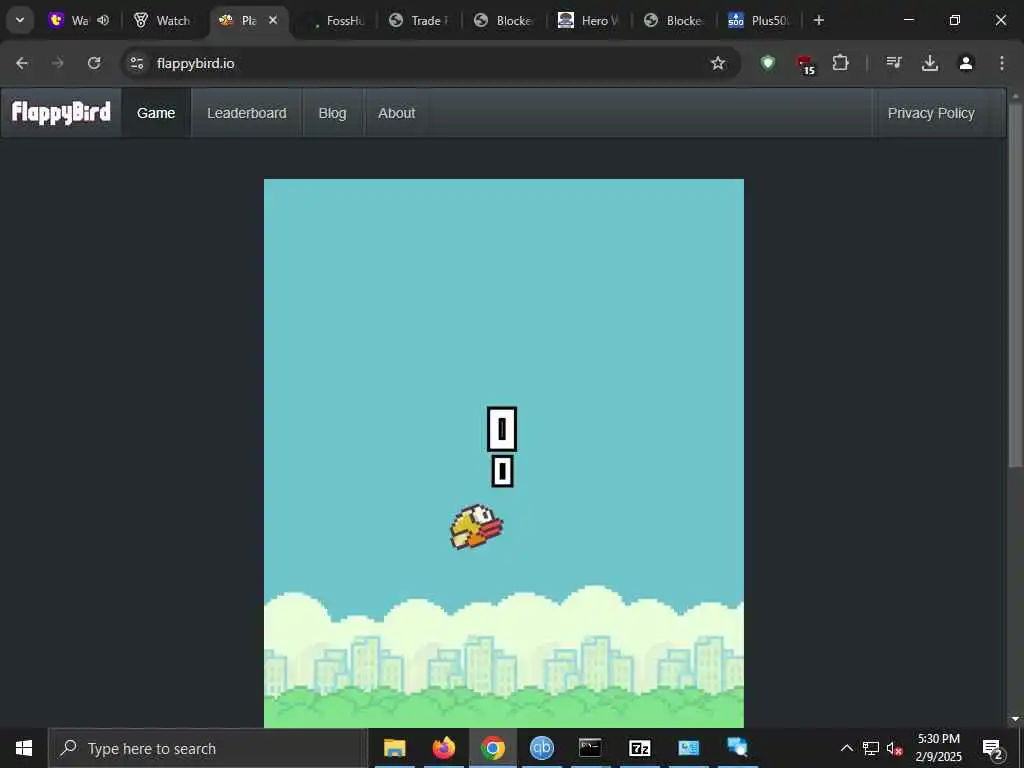
Task: Expand the tab search dropdown
Action: [x=20, y=20]
